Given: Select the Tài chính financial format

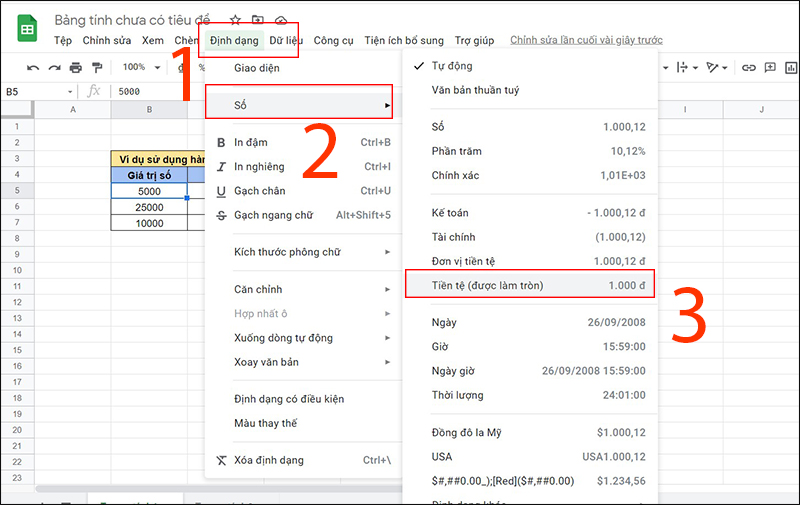Looking at the screenshot, I should tap(530, 237).
